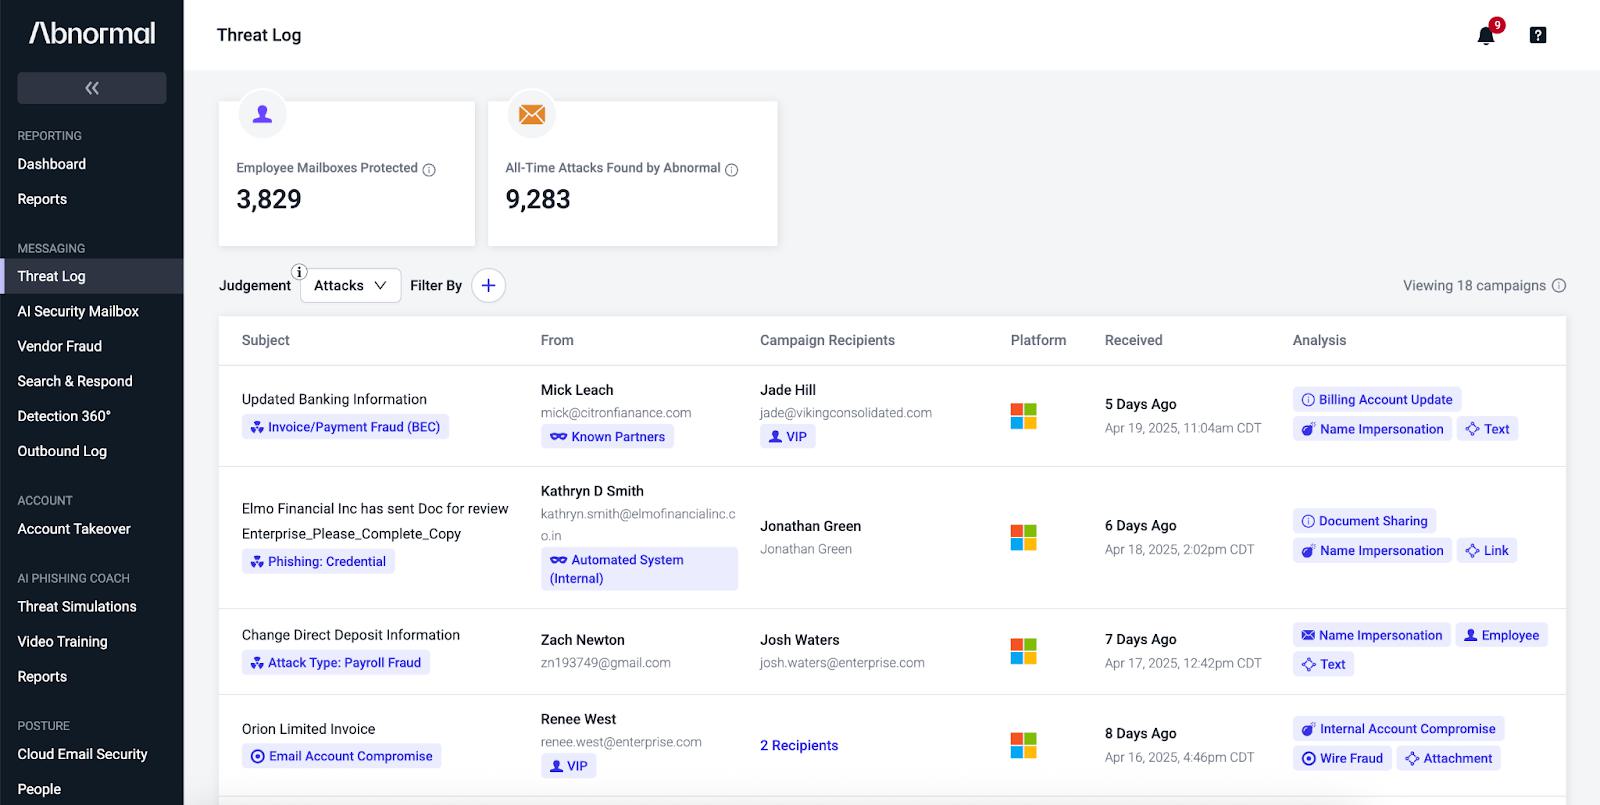Click the Judgement info icon
Screen dimensions: 1600x805
298,271
